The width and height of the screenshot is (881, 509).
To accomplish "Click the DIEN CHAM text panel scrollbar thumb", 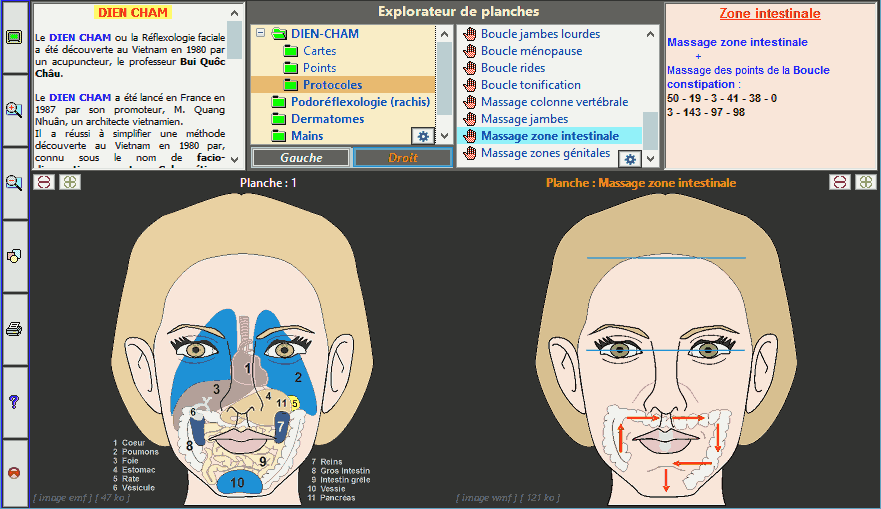I will [x=234, y=39].
